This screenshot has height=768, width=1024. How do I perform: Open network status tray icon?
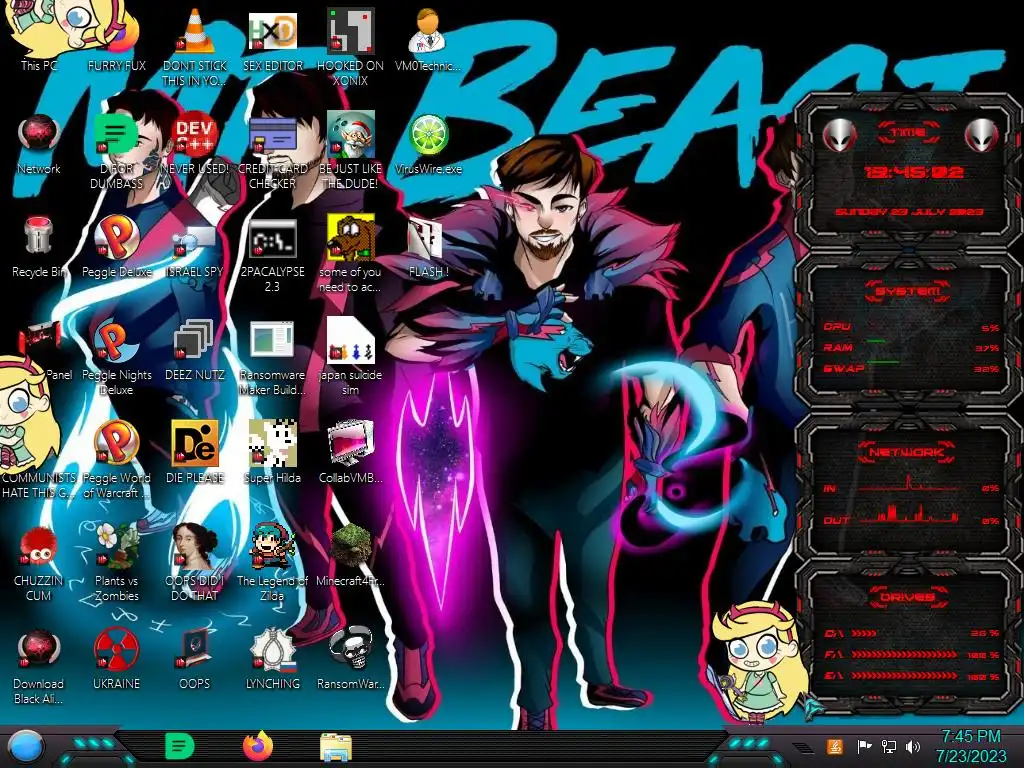888,746
